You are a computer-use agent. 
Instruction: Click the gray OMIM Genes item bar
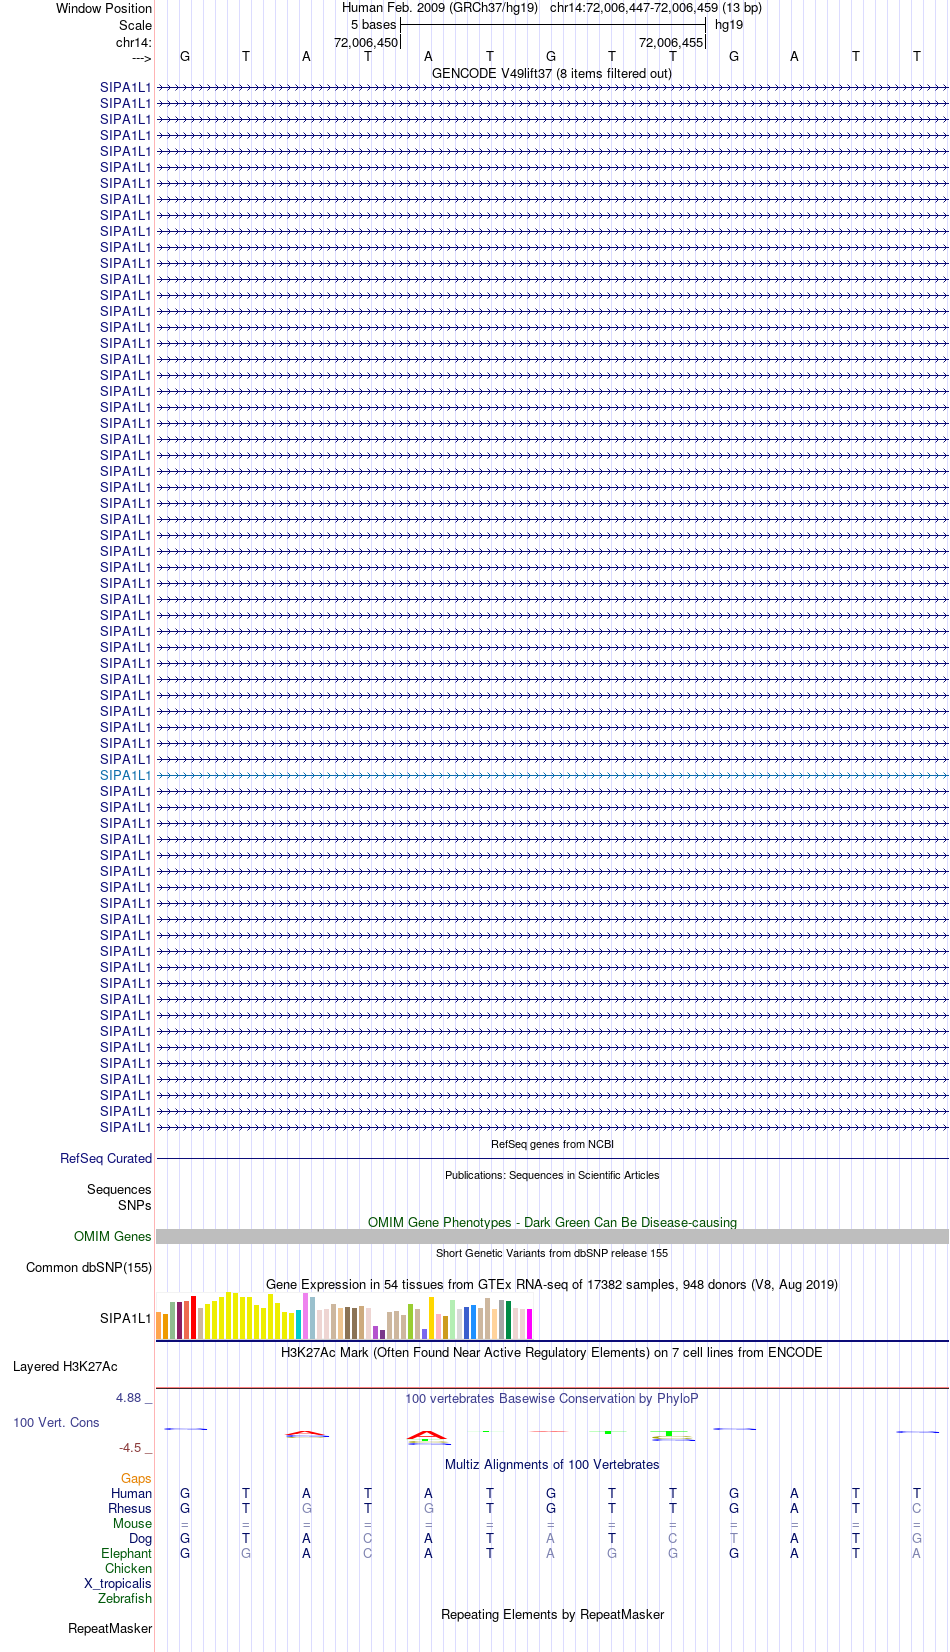(x=552, y=1236)
